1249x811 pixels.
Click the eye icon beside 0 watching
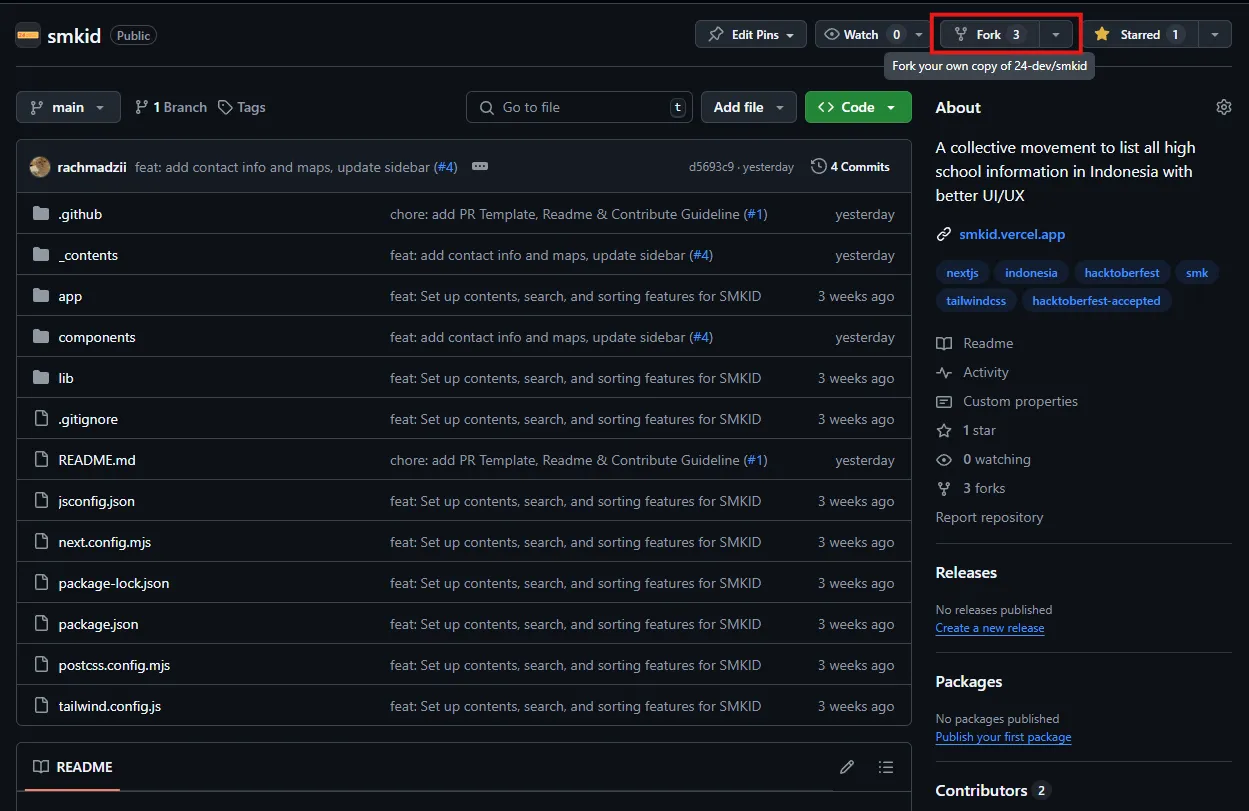[944, 459]
